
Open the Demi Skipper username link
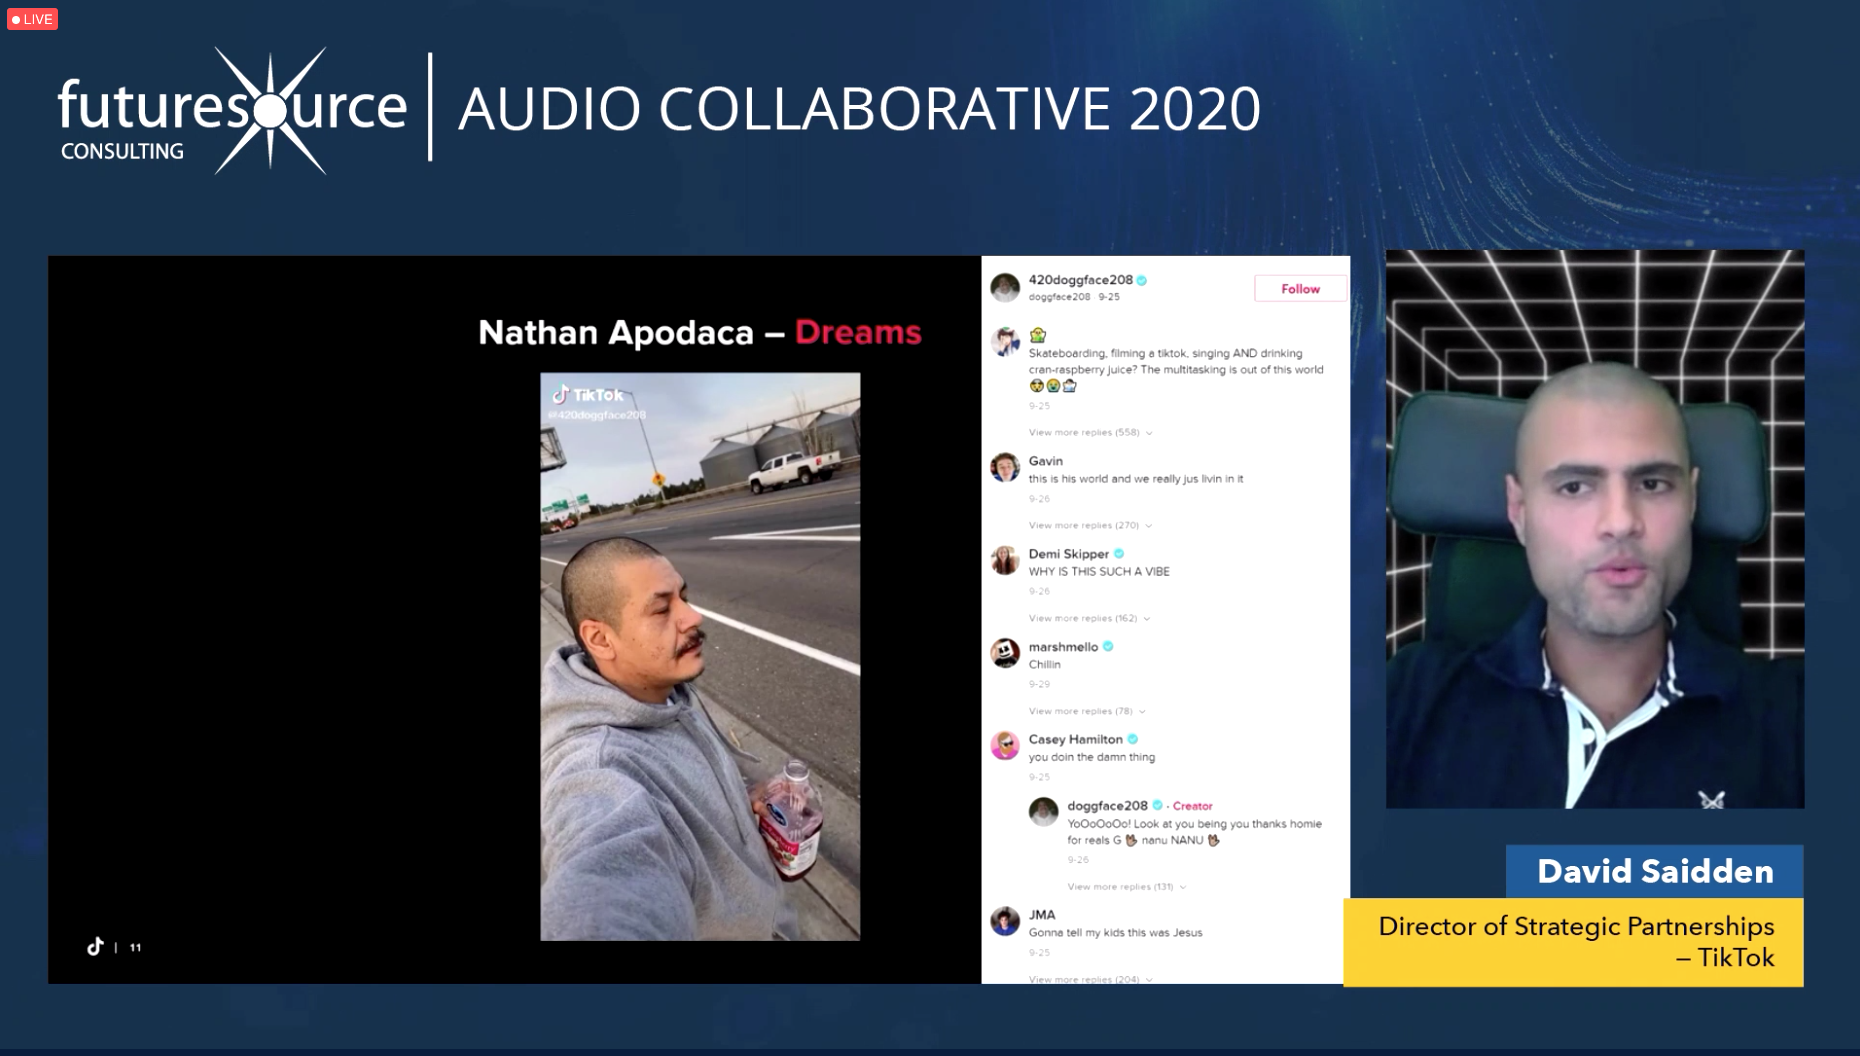click(1069, 554)
